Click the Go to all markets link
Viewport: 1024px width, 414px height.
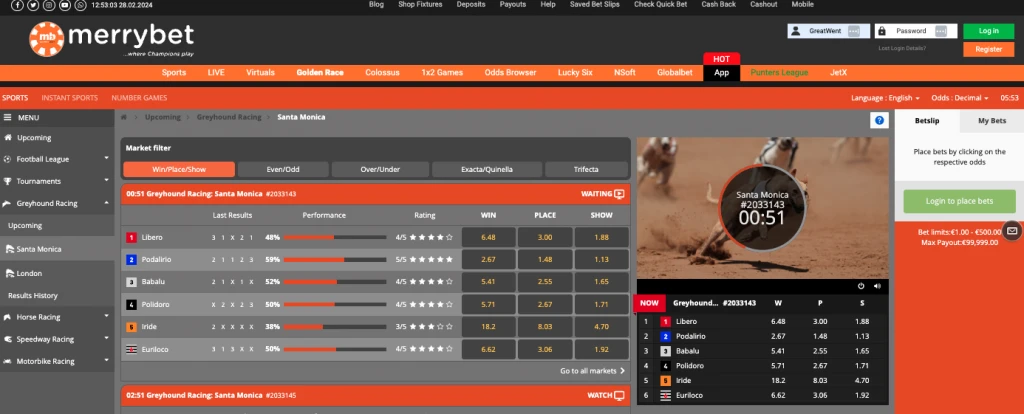pyautogui.click(x=592, y=370)
